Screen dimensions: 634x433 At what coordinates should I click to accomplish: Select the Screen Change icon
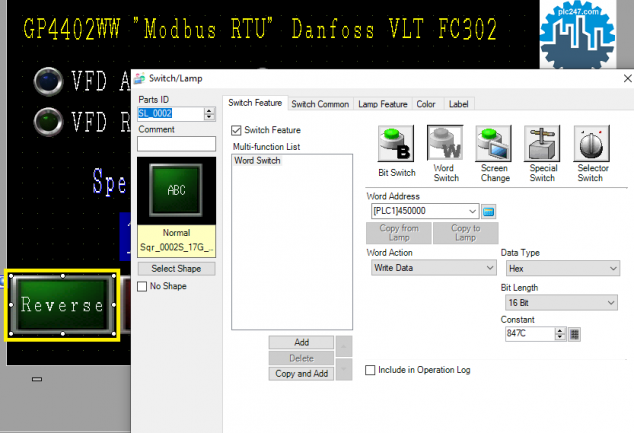point(493,143)
